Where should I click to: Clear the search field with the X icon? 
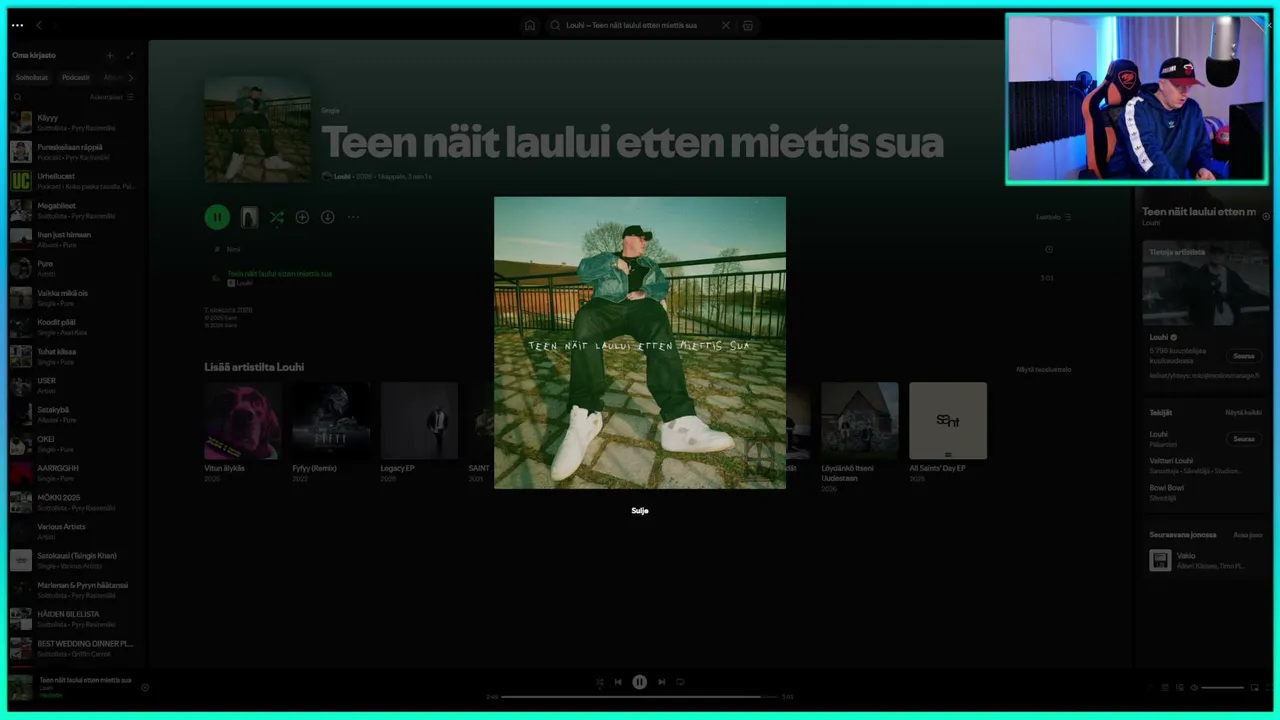click(x=726, y=25)
